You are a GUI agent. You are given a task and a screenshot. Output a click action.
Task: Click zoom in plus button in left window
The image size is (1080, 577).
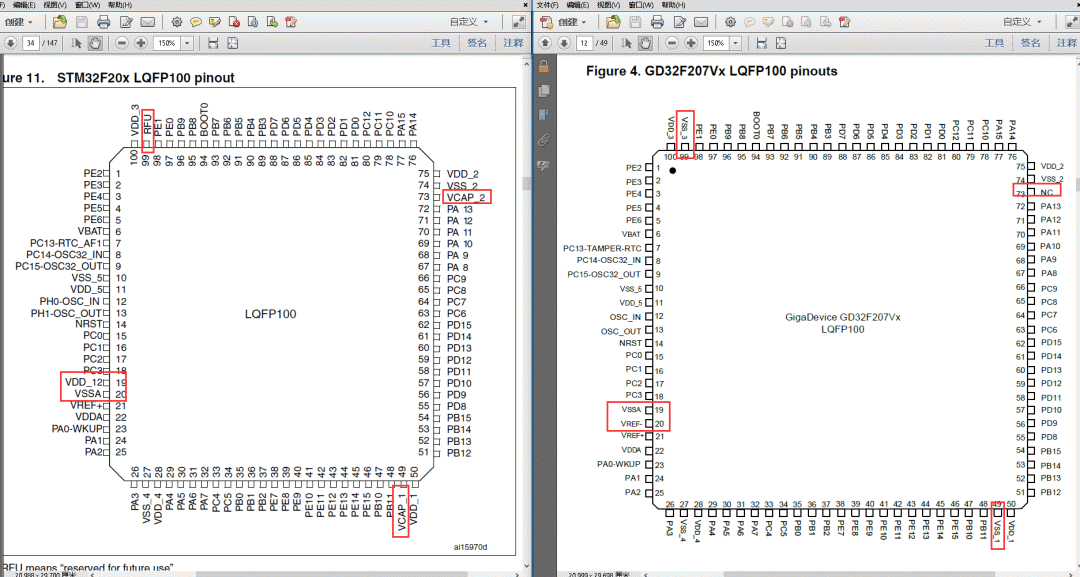pyautogui.click(x=141, y=43)
